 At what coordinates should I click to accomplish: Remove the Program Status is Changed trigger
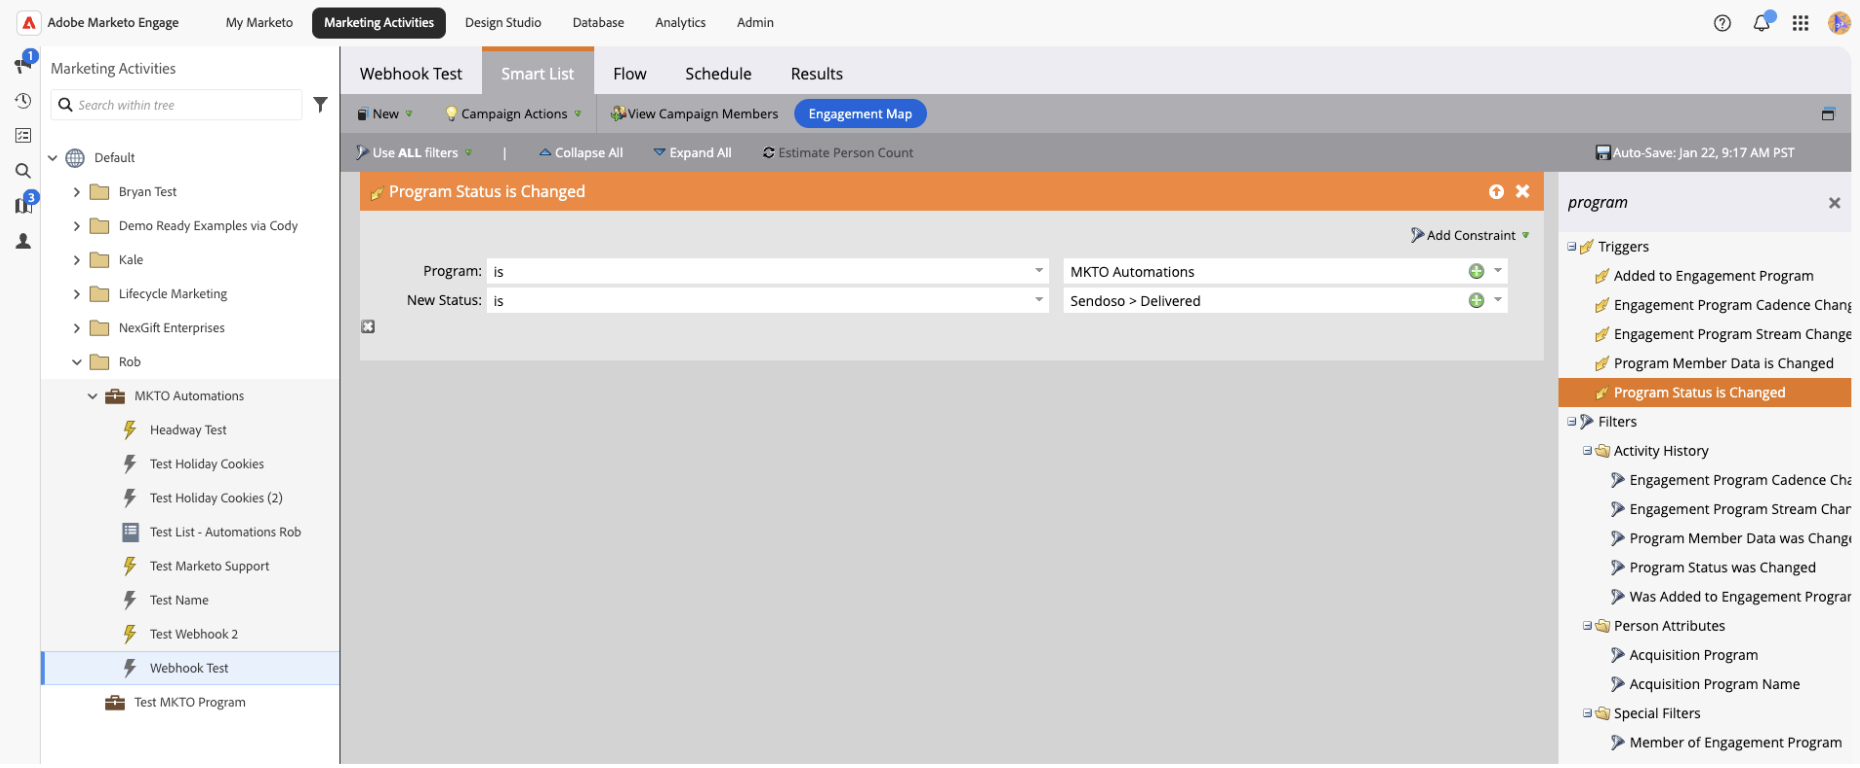tap(1522, 191)
